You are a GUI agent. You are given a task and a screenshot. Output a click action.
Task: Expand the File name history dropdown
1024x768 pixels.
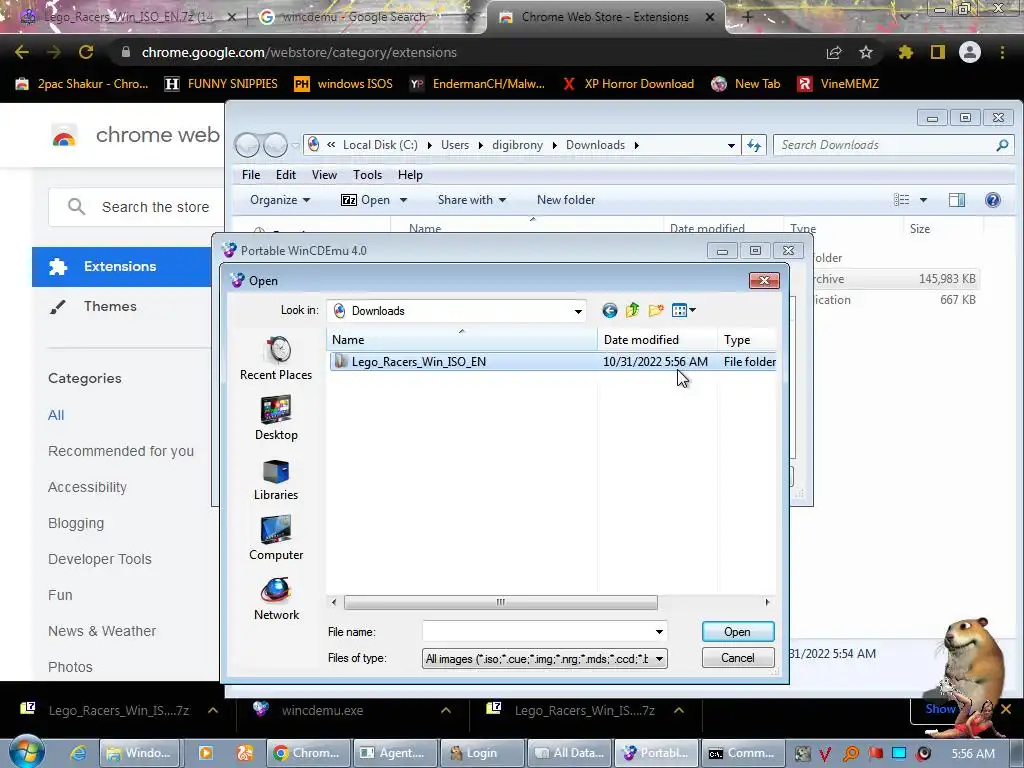click(659, 632)
